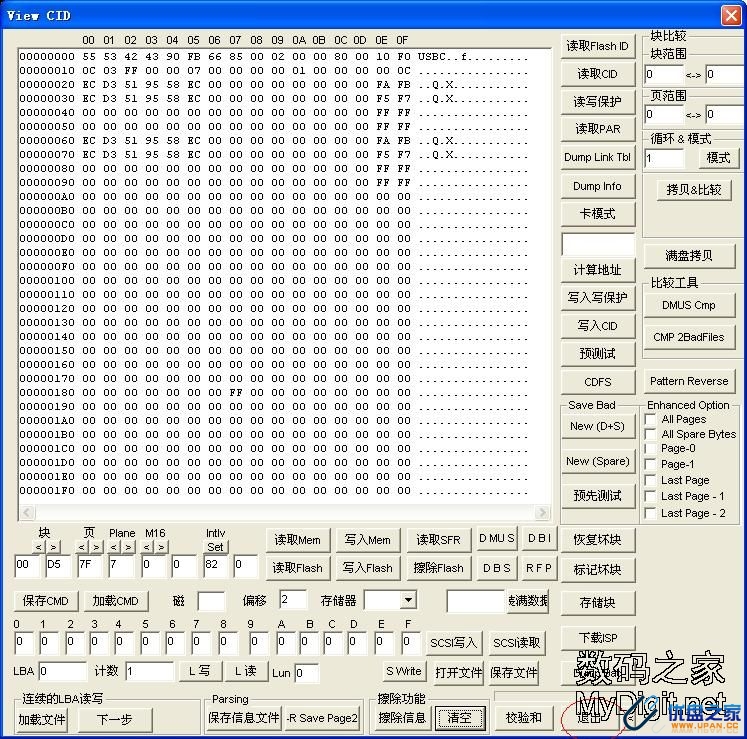Click the D MU S button
This screenshot has width=747, height=739.
coord(496,538)
